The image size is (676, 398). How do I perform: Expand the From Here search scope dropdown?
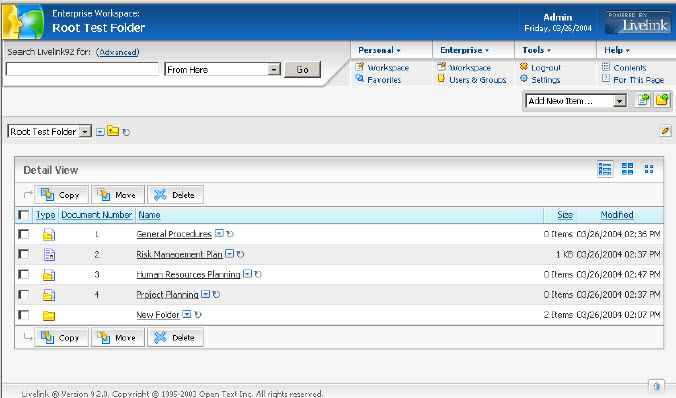222,69
